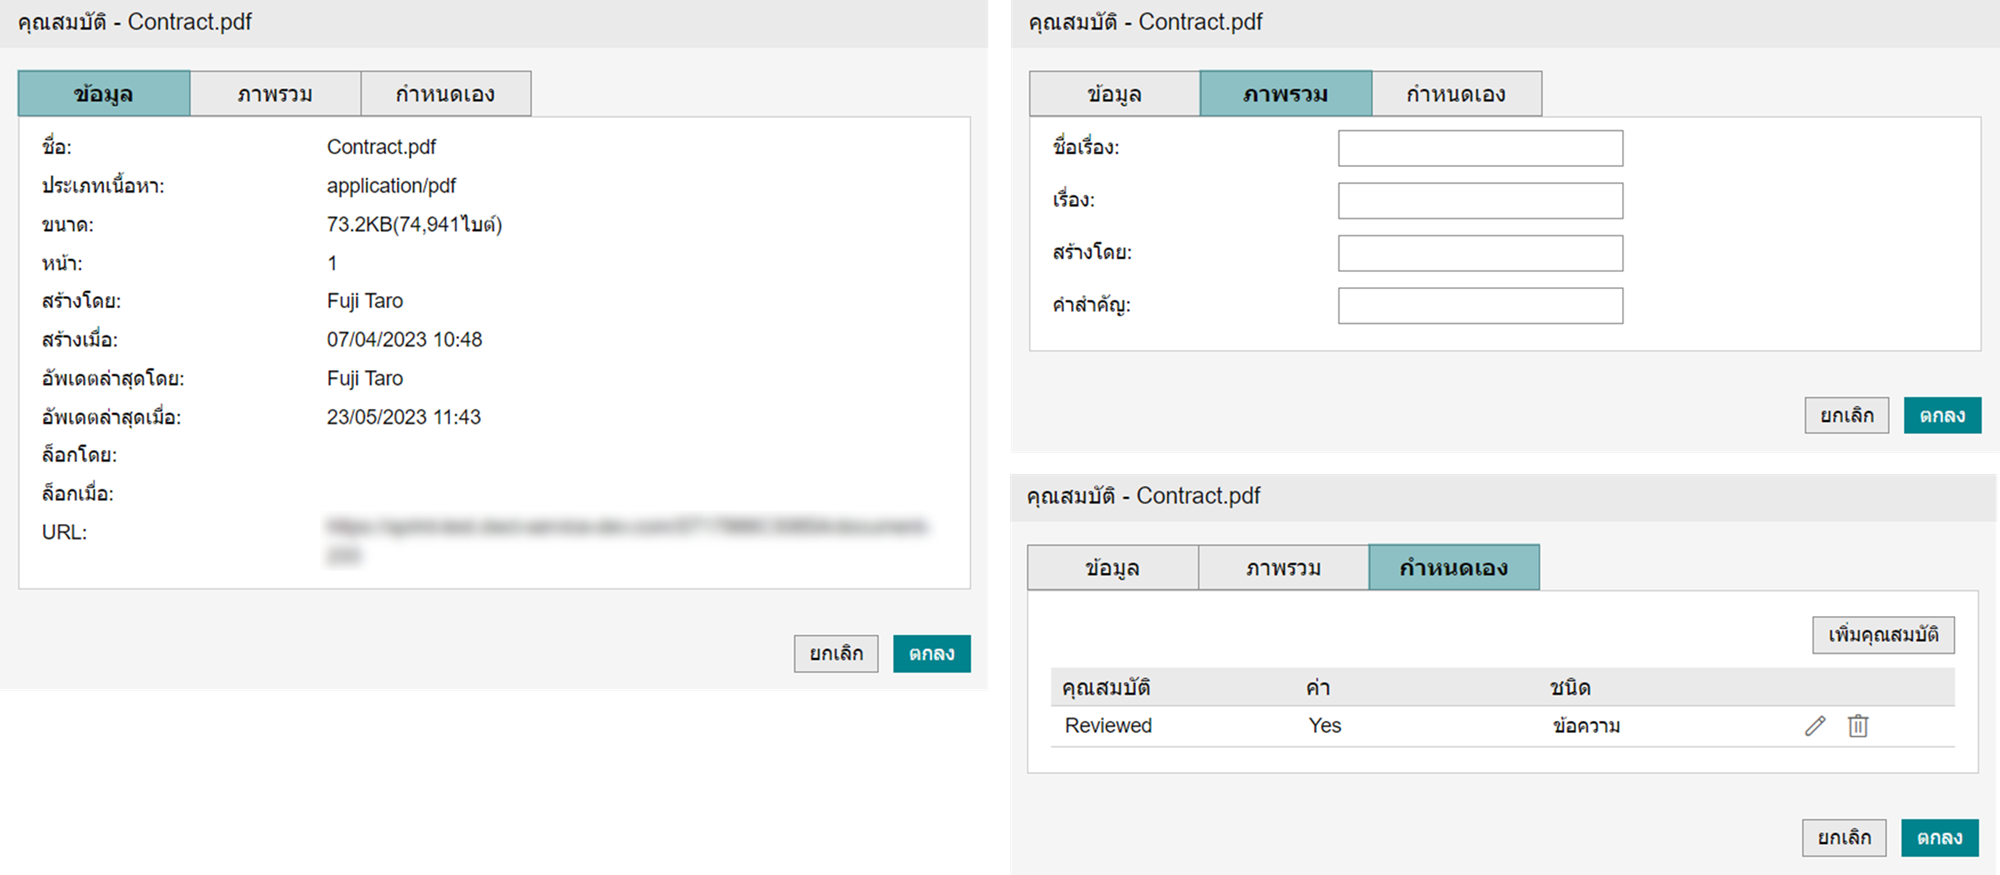This screenshot has width=2000, height=875.
Task: Select ข้อมูล tab in dialog with text fields
Action: pyautogui.click(x=1114, y=94)
